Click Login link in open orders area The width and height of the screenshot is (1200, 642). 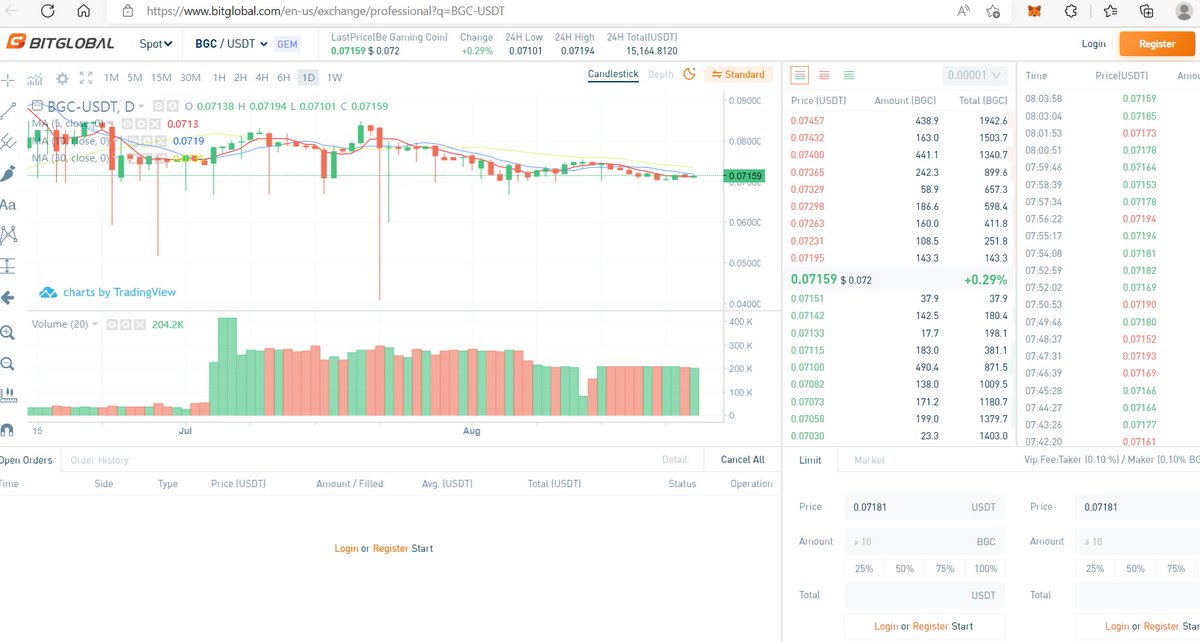(x=346, y=548)
